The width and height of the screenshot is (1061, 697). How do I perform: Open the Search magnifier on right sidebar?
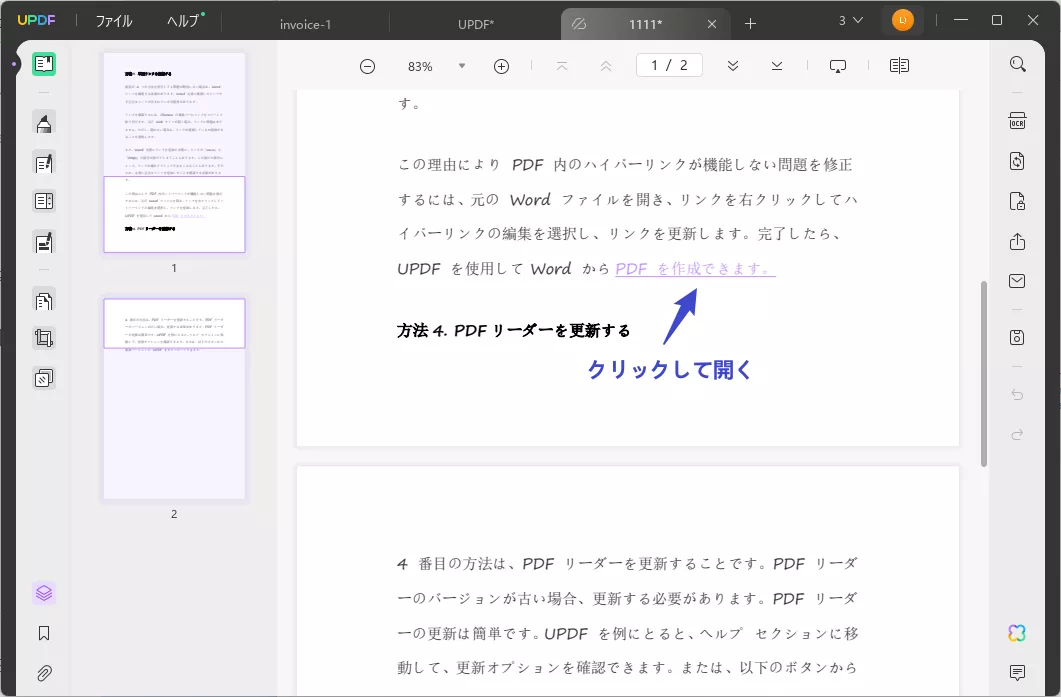click(x=1017, y=64)
